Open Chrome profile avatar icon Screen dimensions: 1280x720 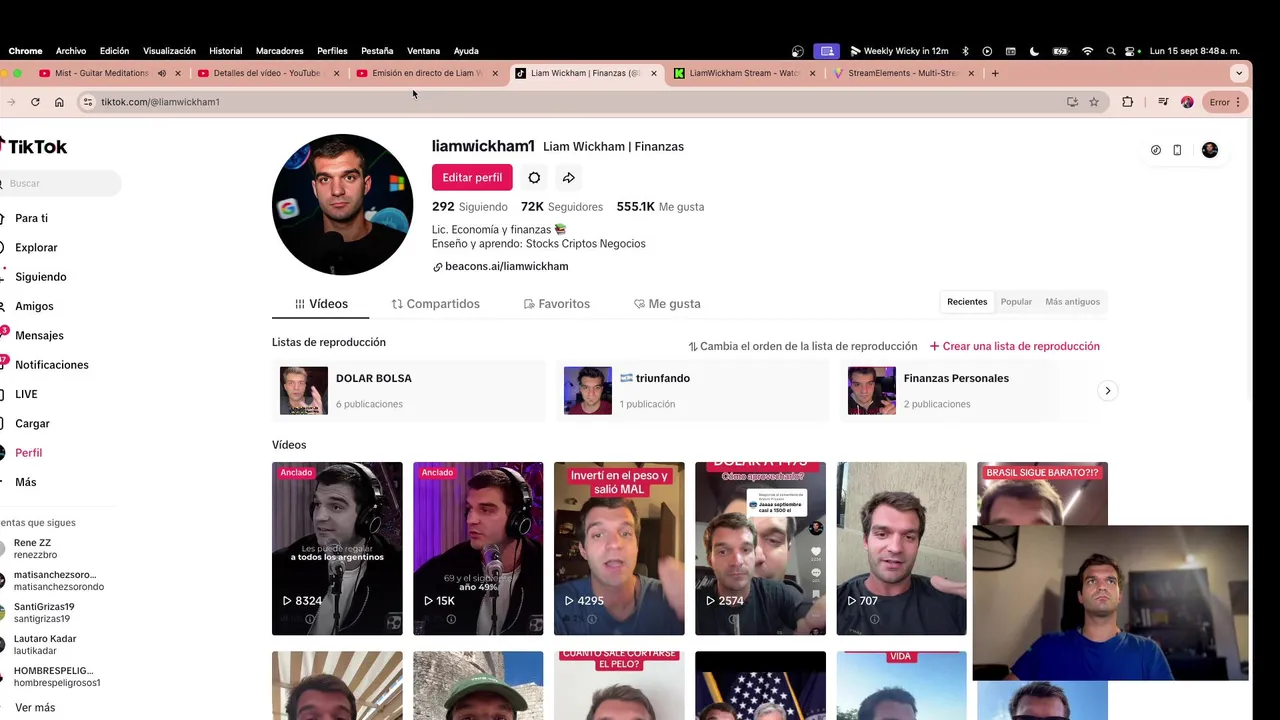1187,102
